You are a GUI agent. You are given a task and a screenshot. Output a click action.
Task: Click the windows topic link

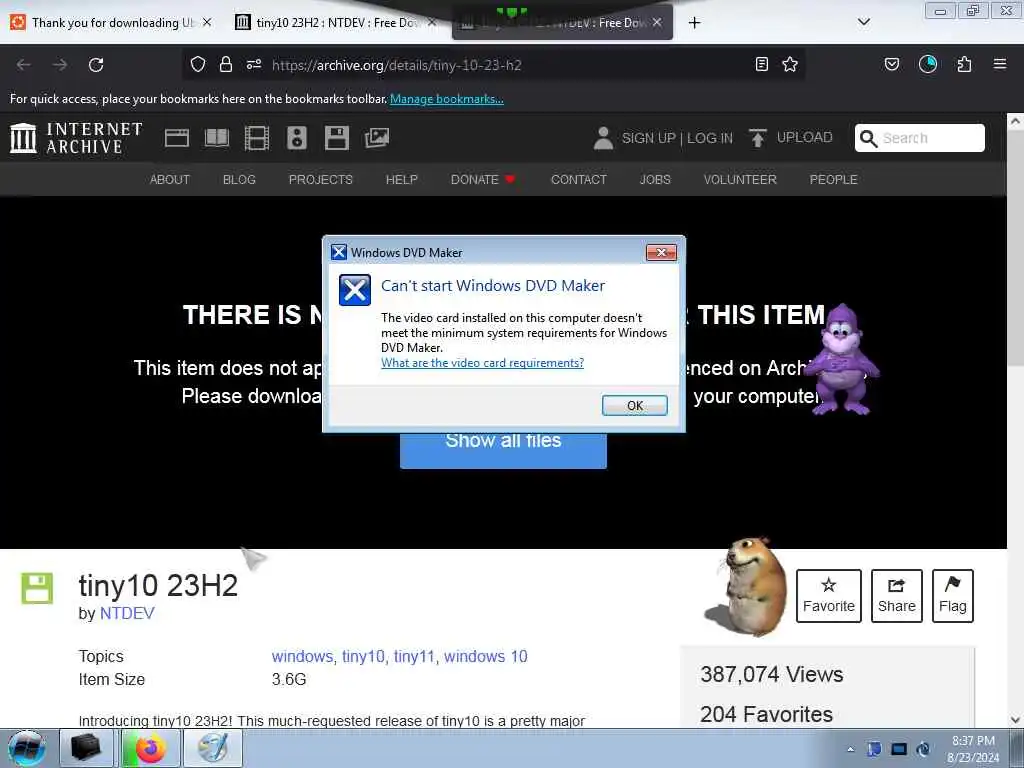coord(304,656)
